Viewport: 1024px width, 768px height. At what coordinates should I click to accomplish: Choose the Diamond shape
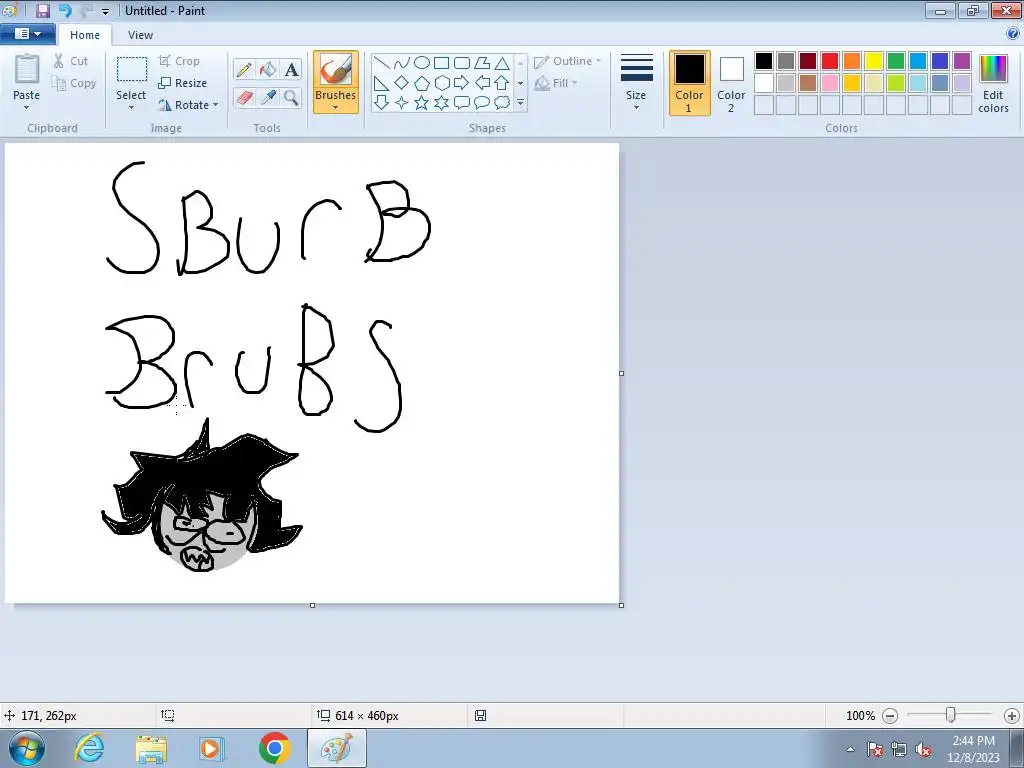[x=402, y=83]
